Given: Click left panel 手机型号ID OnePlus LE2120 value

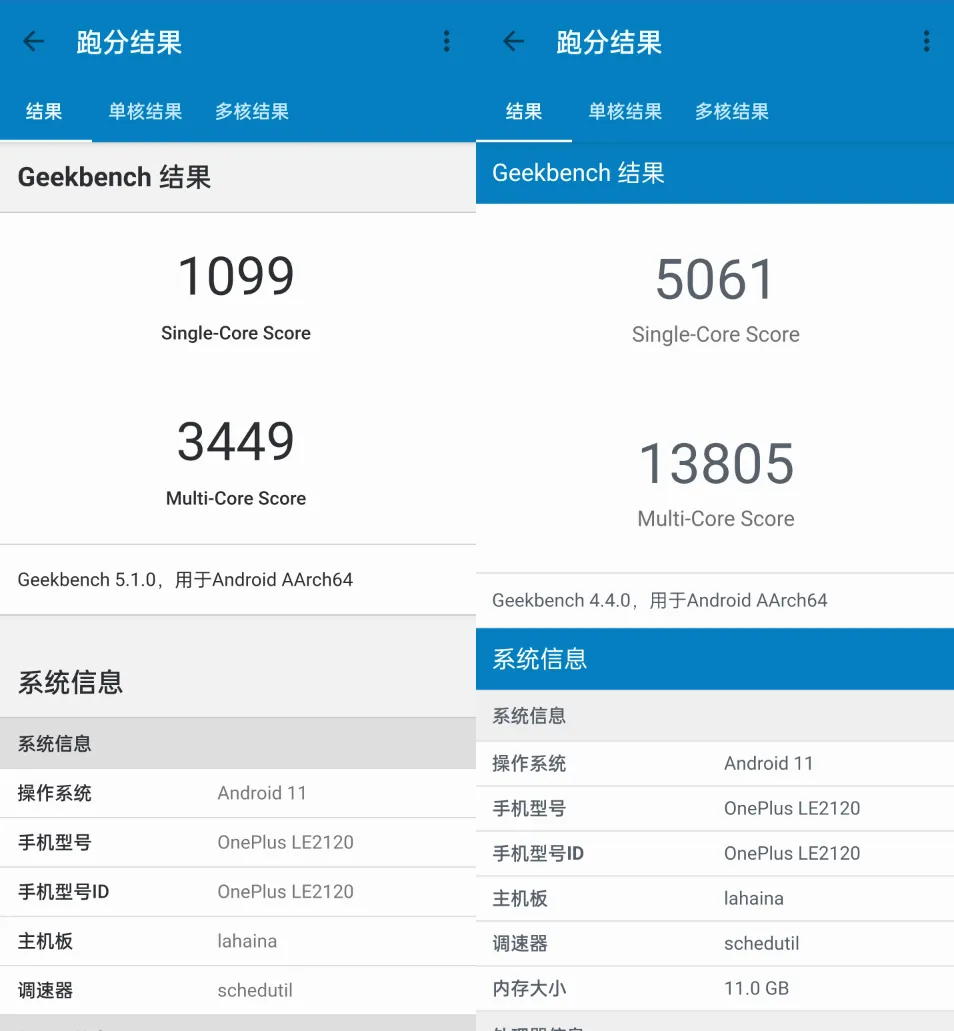Looking at the screenshot, I should click(285, 892).
